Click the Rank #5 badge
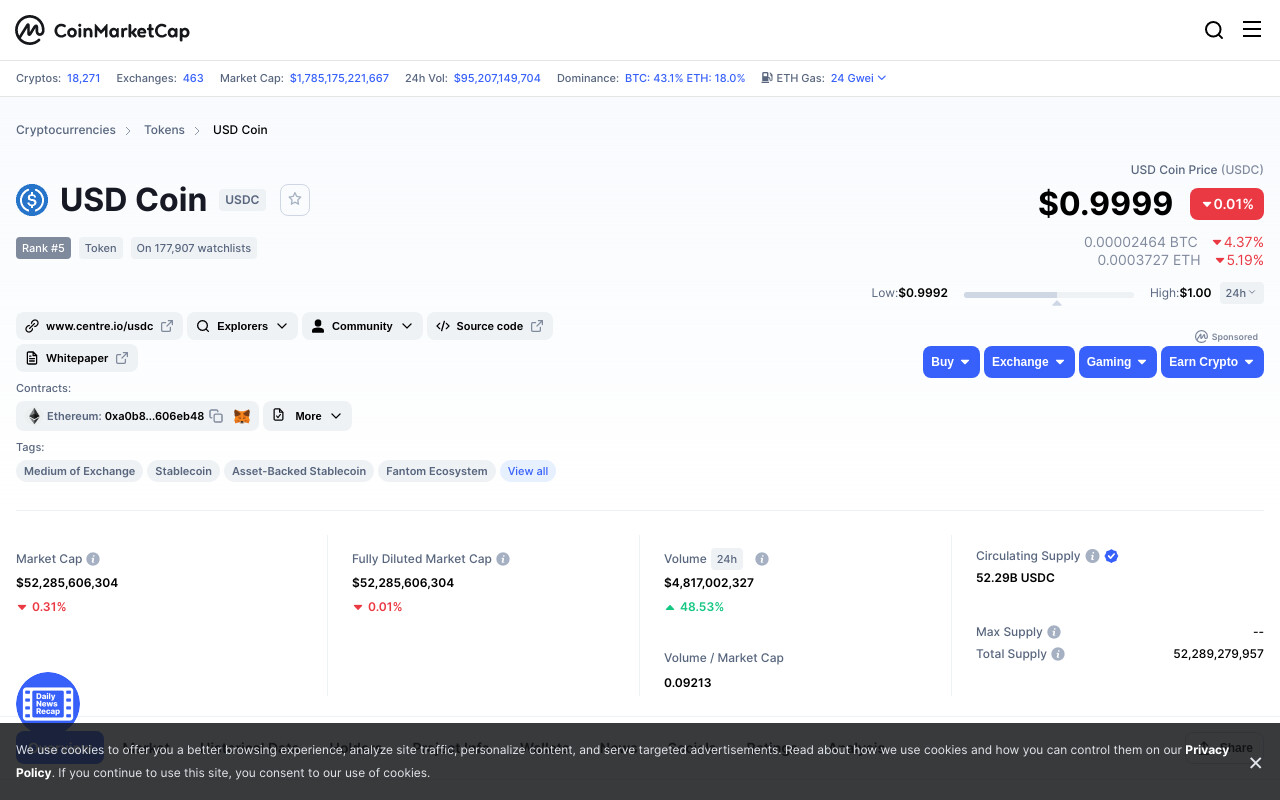This screenshot has width=1280, height=800. [x=43, y=248]
